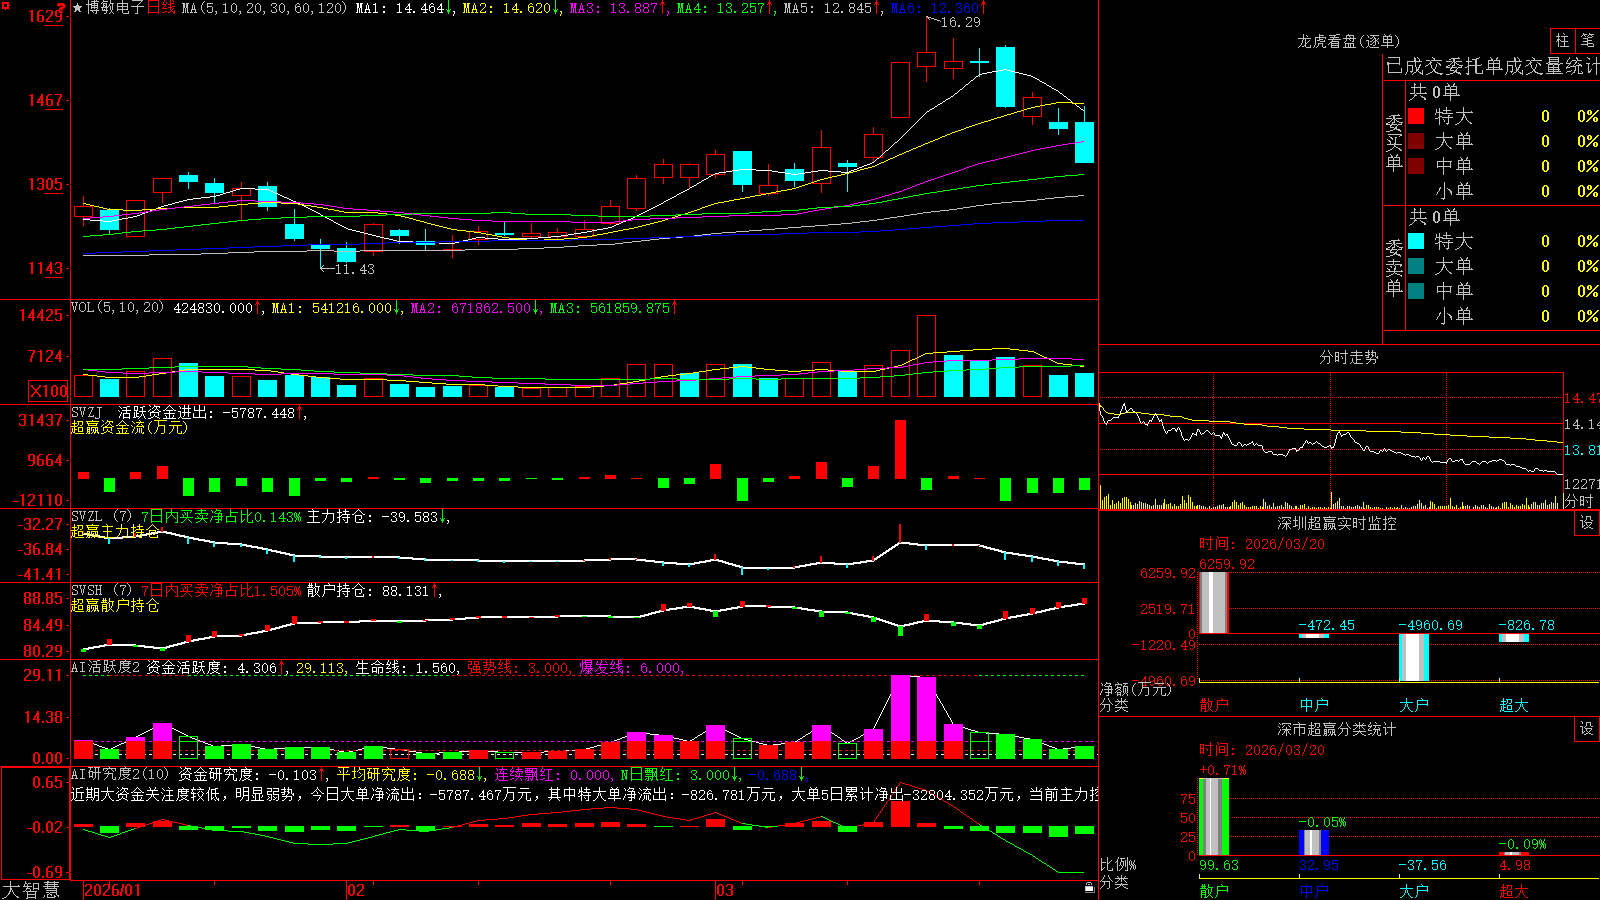Select the 已成交委托单成交量统计 header

tap(1492, 66)
